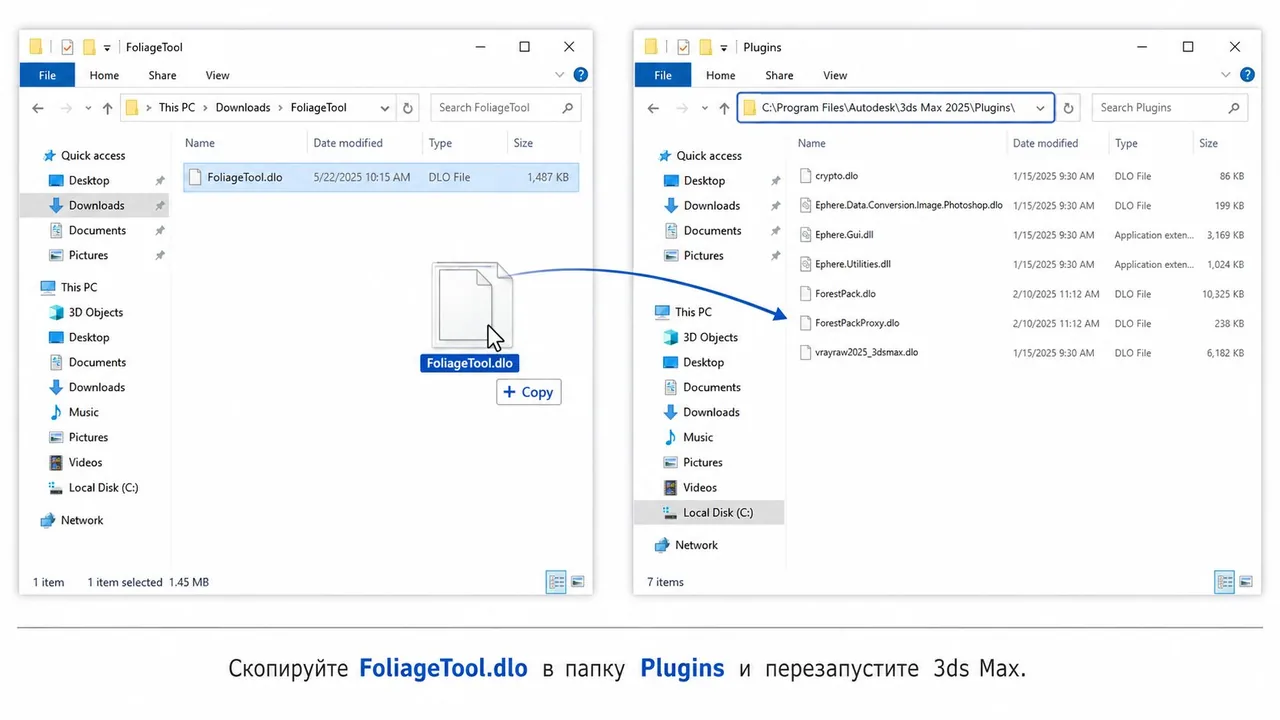Click This PC in the FoliageTool address breadcrumb
Screen dimensions: 1280x720
[177, 108]
